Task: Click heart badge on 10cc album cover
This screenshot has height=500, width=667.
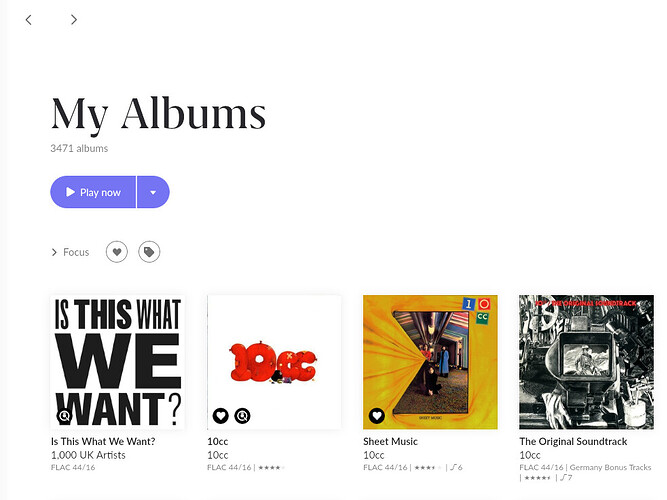Action: click(x=220, y=416)
